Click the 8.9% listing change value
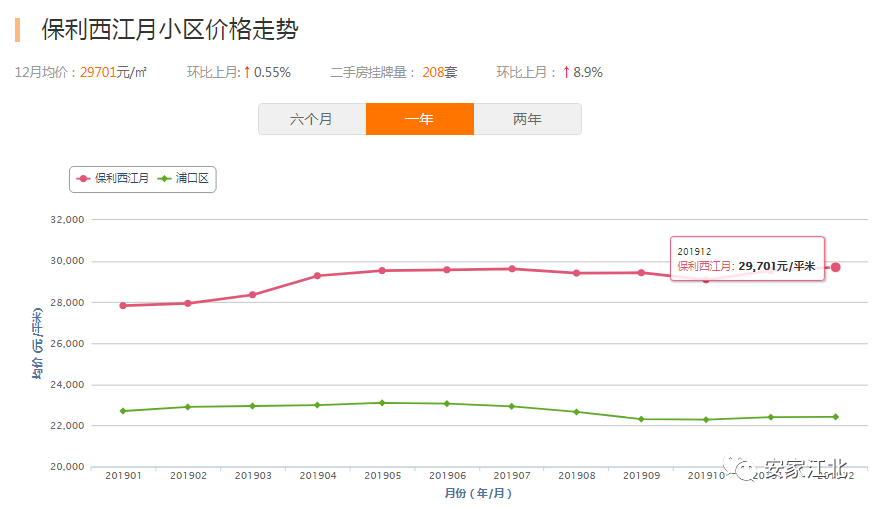 588,72
